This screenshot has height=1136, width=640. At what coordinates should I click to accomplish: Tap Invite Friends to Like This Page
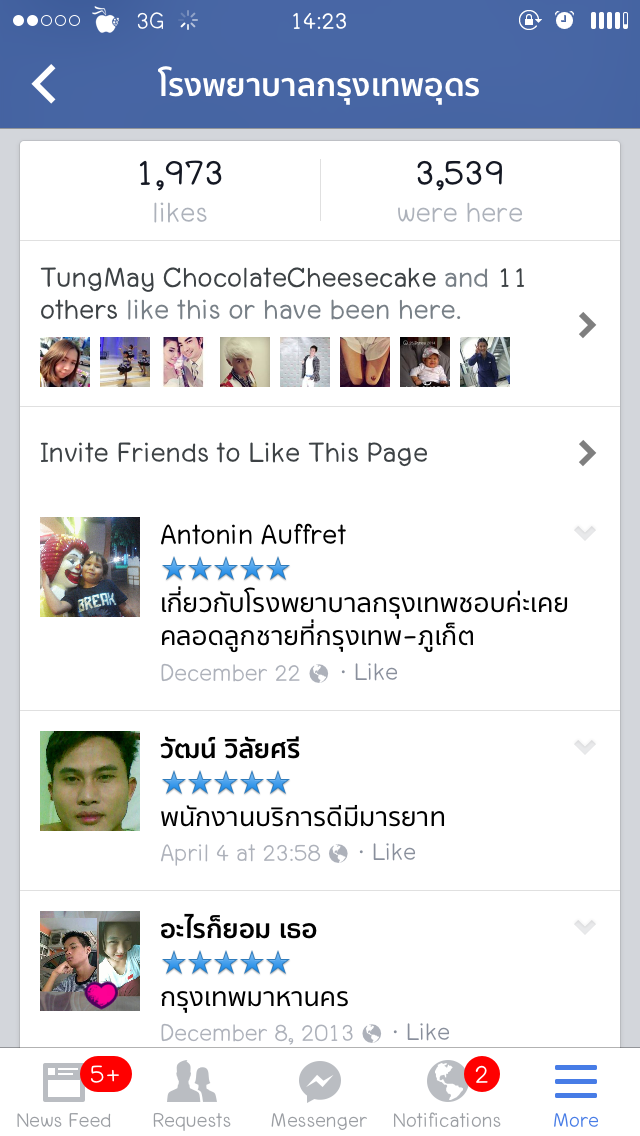pyautogui.click(x=234, y=453)
